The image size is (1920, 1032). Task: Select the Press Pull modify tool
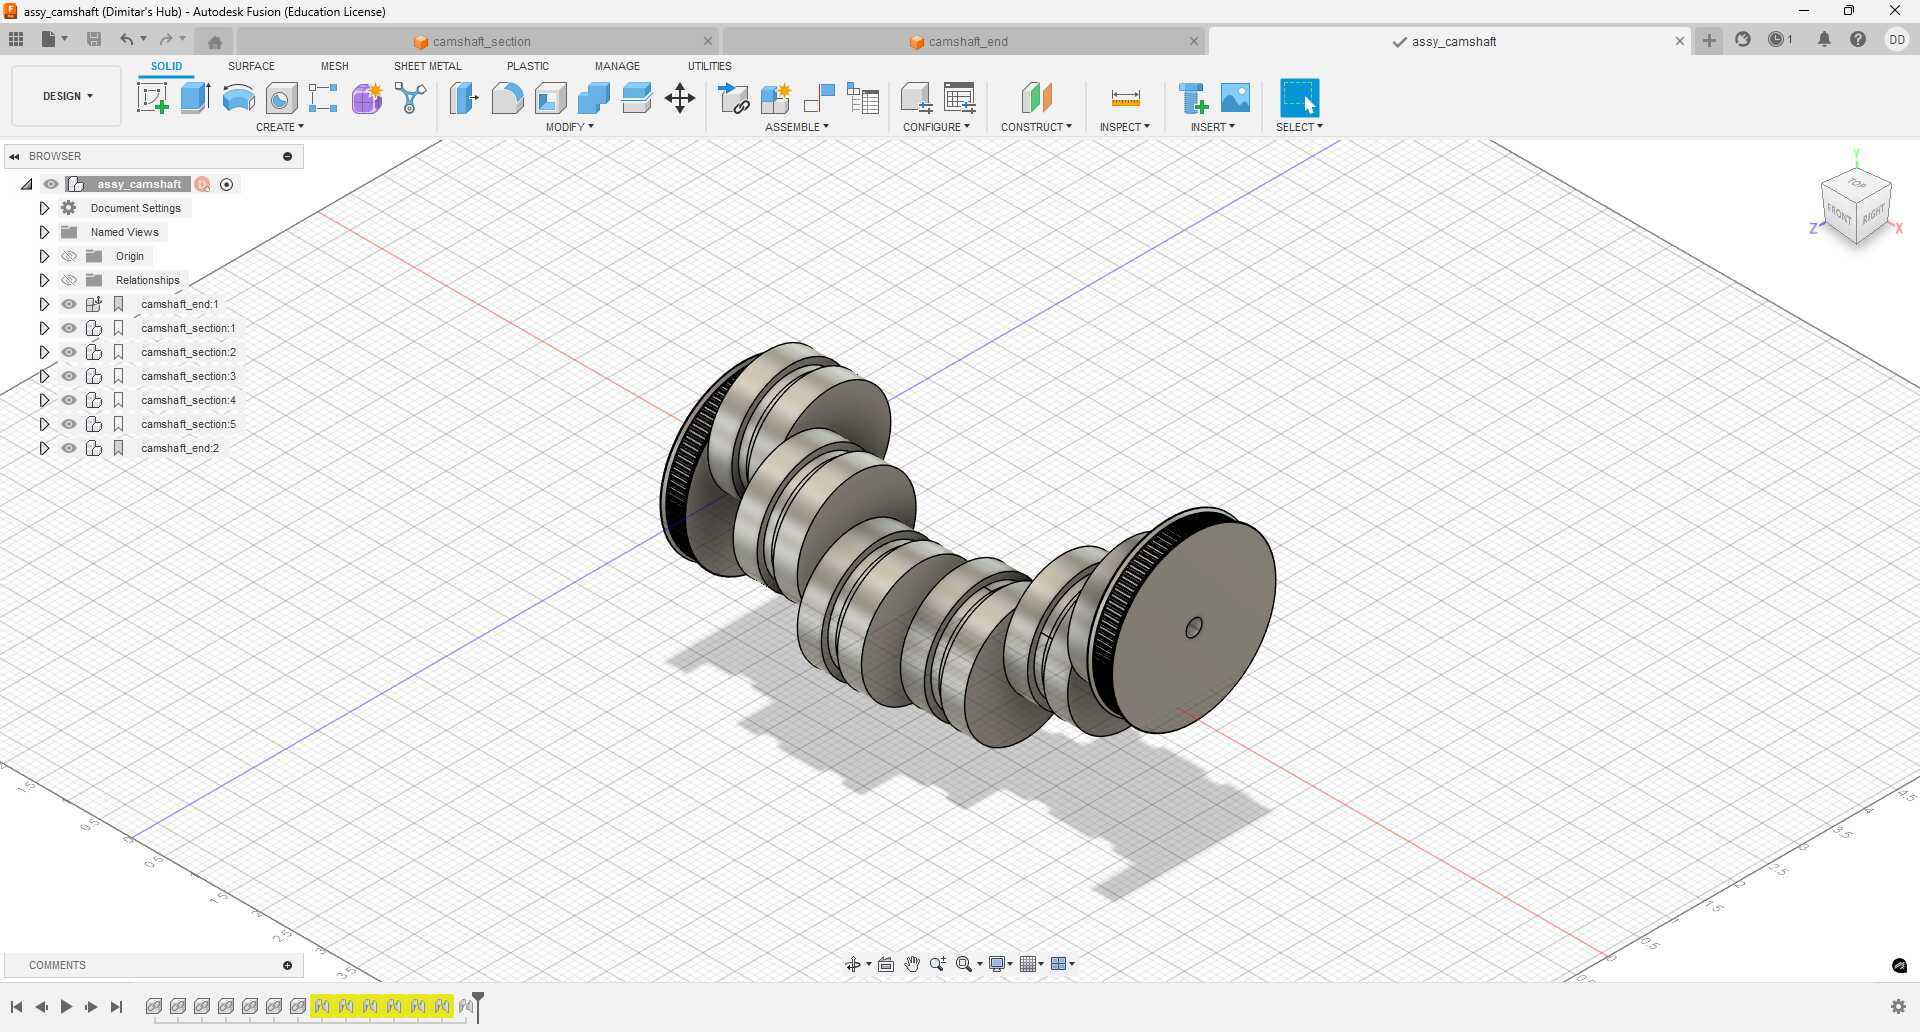(464, 97)
